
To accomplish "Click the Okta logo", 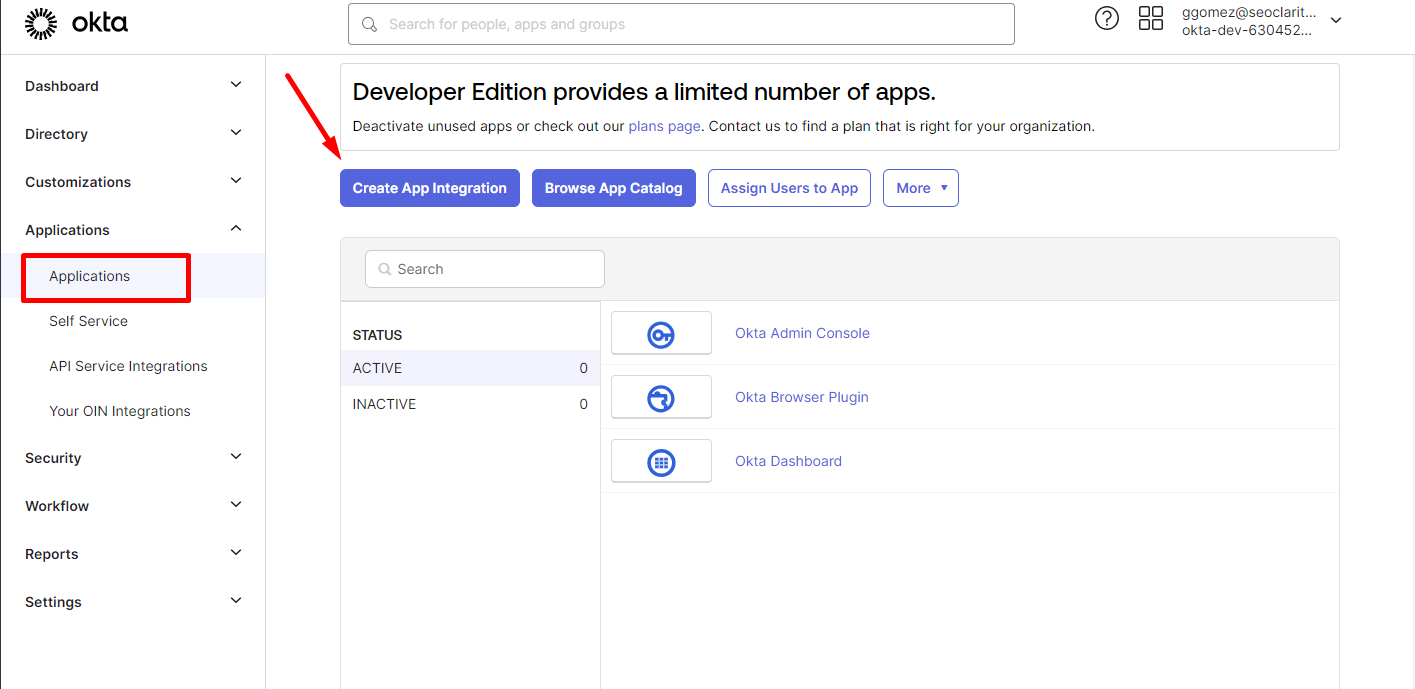I will [76, 23].
